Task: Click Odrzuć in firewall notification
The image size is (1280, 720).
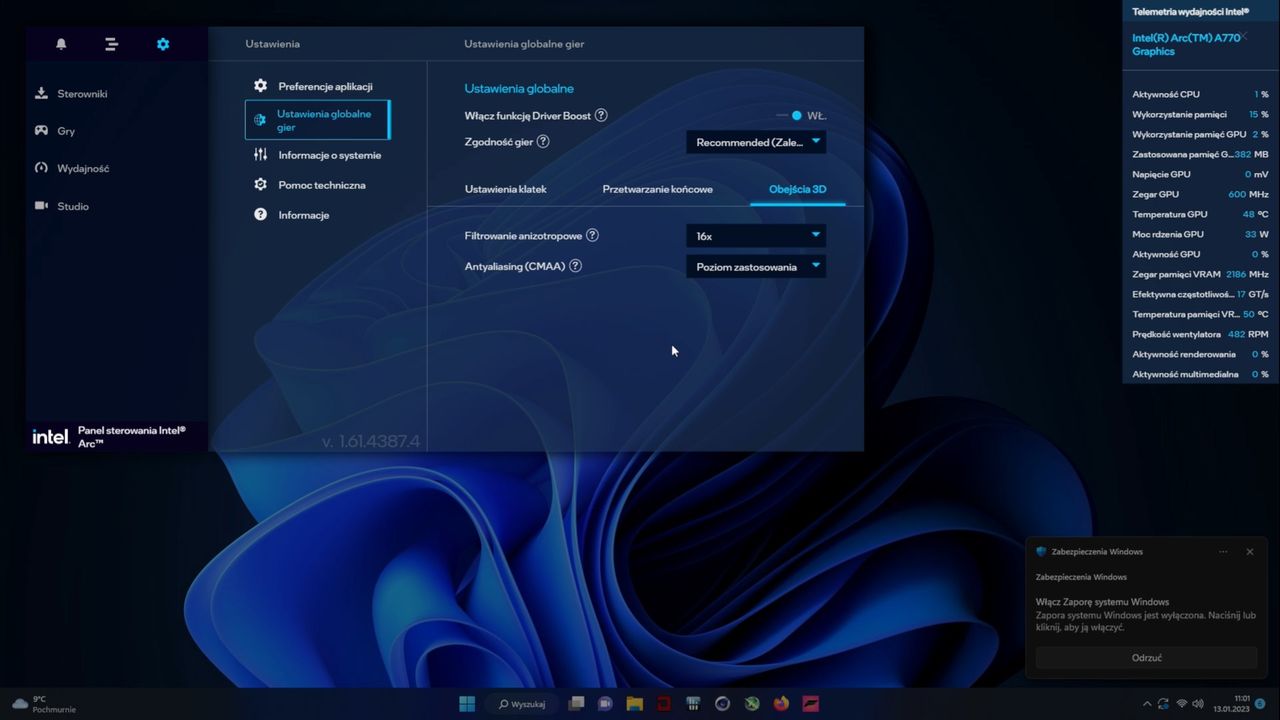Action: coord(1146,657)
